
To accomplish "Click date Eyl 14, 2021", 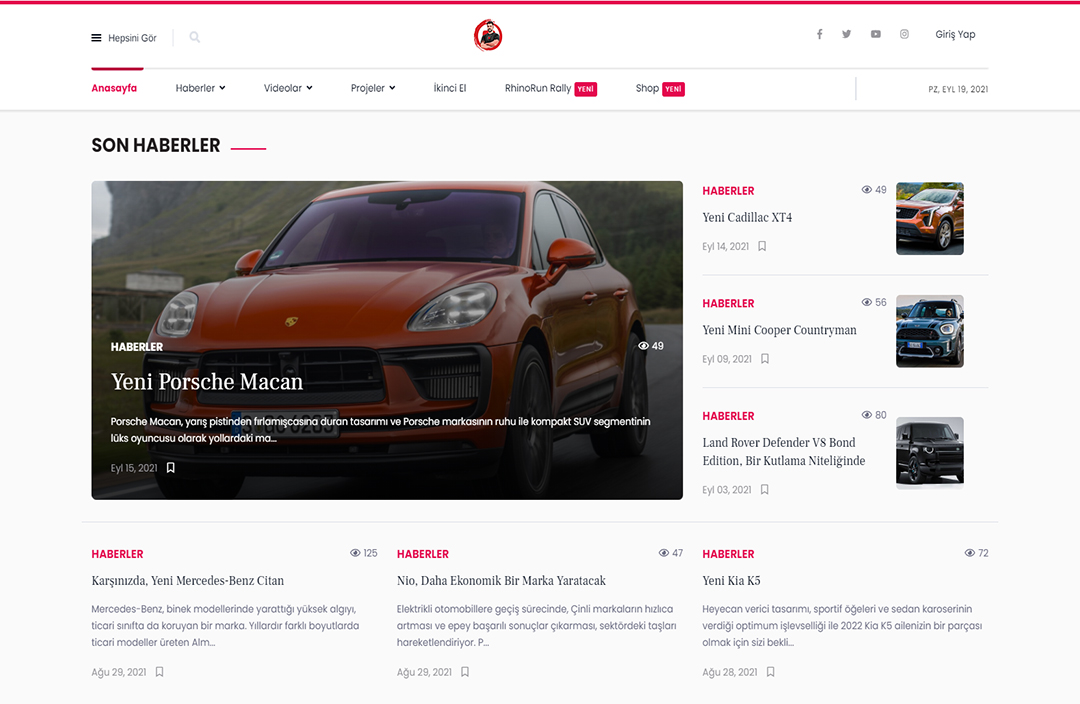I will click(725, 246).
